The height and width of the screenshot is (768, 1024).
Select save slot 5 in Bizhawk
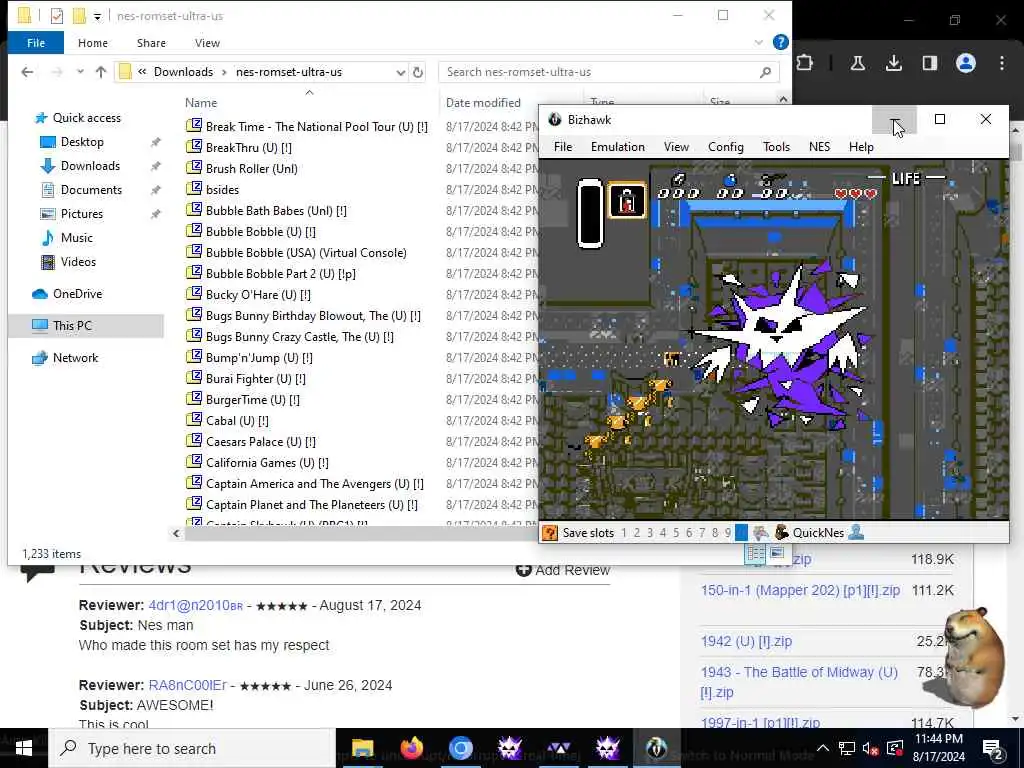click(x=676, y=533)
